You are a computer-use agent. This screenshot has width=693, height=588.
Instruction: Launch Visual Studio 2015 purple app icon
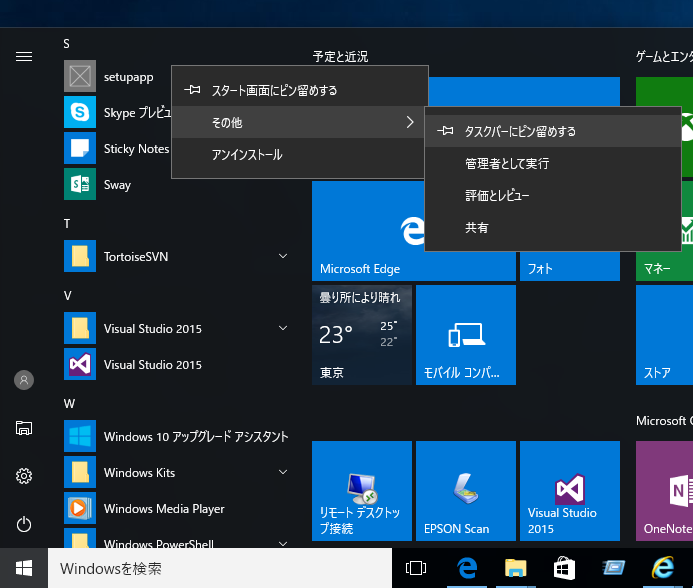[80, 364]
